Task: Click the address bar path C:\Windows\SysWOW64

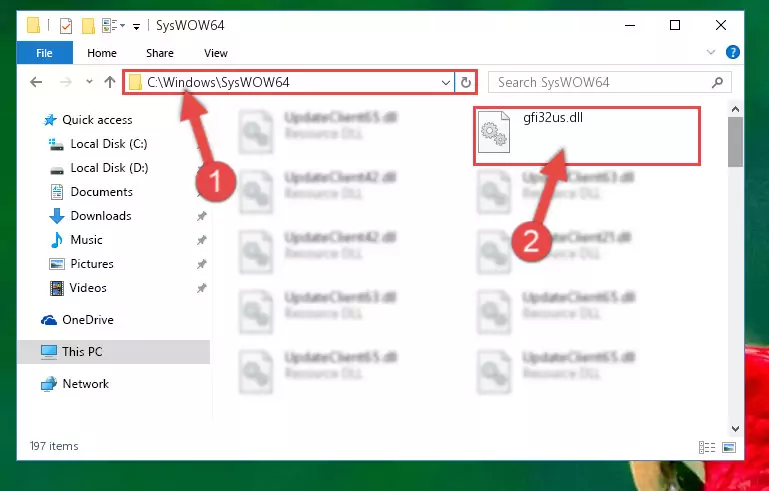Action: 218,82
